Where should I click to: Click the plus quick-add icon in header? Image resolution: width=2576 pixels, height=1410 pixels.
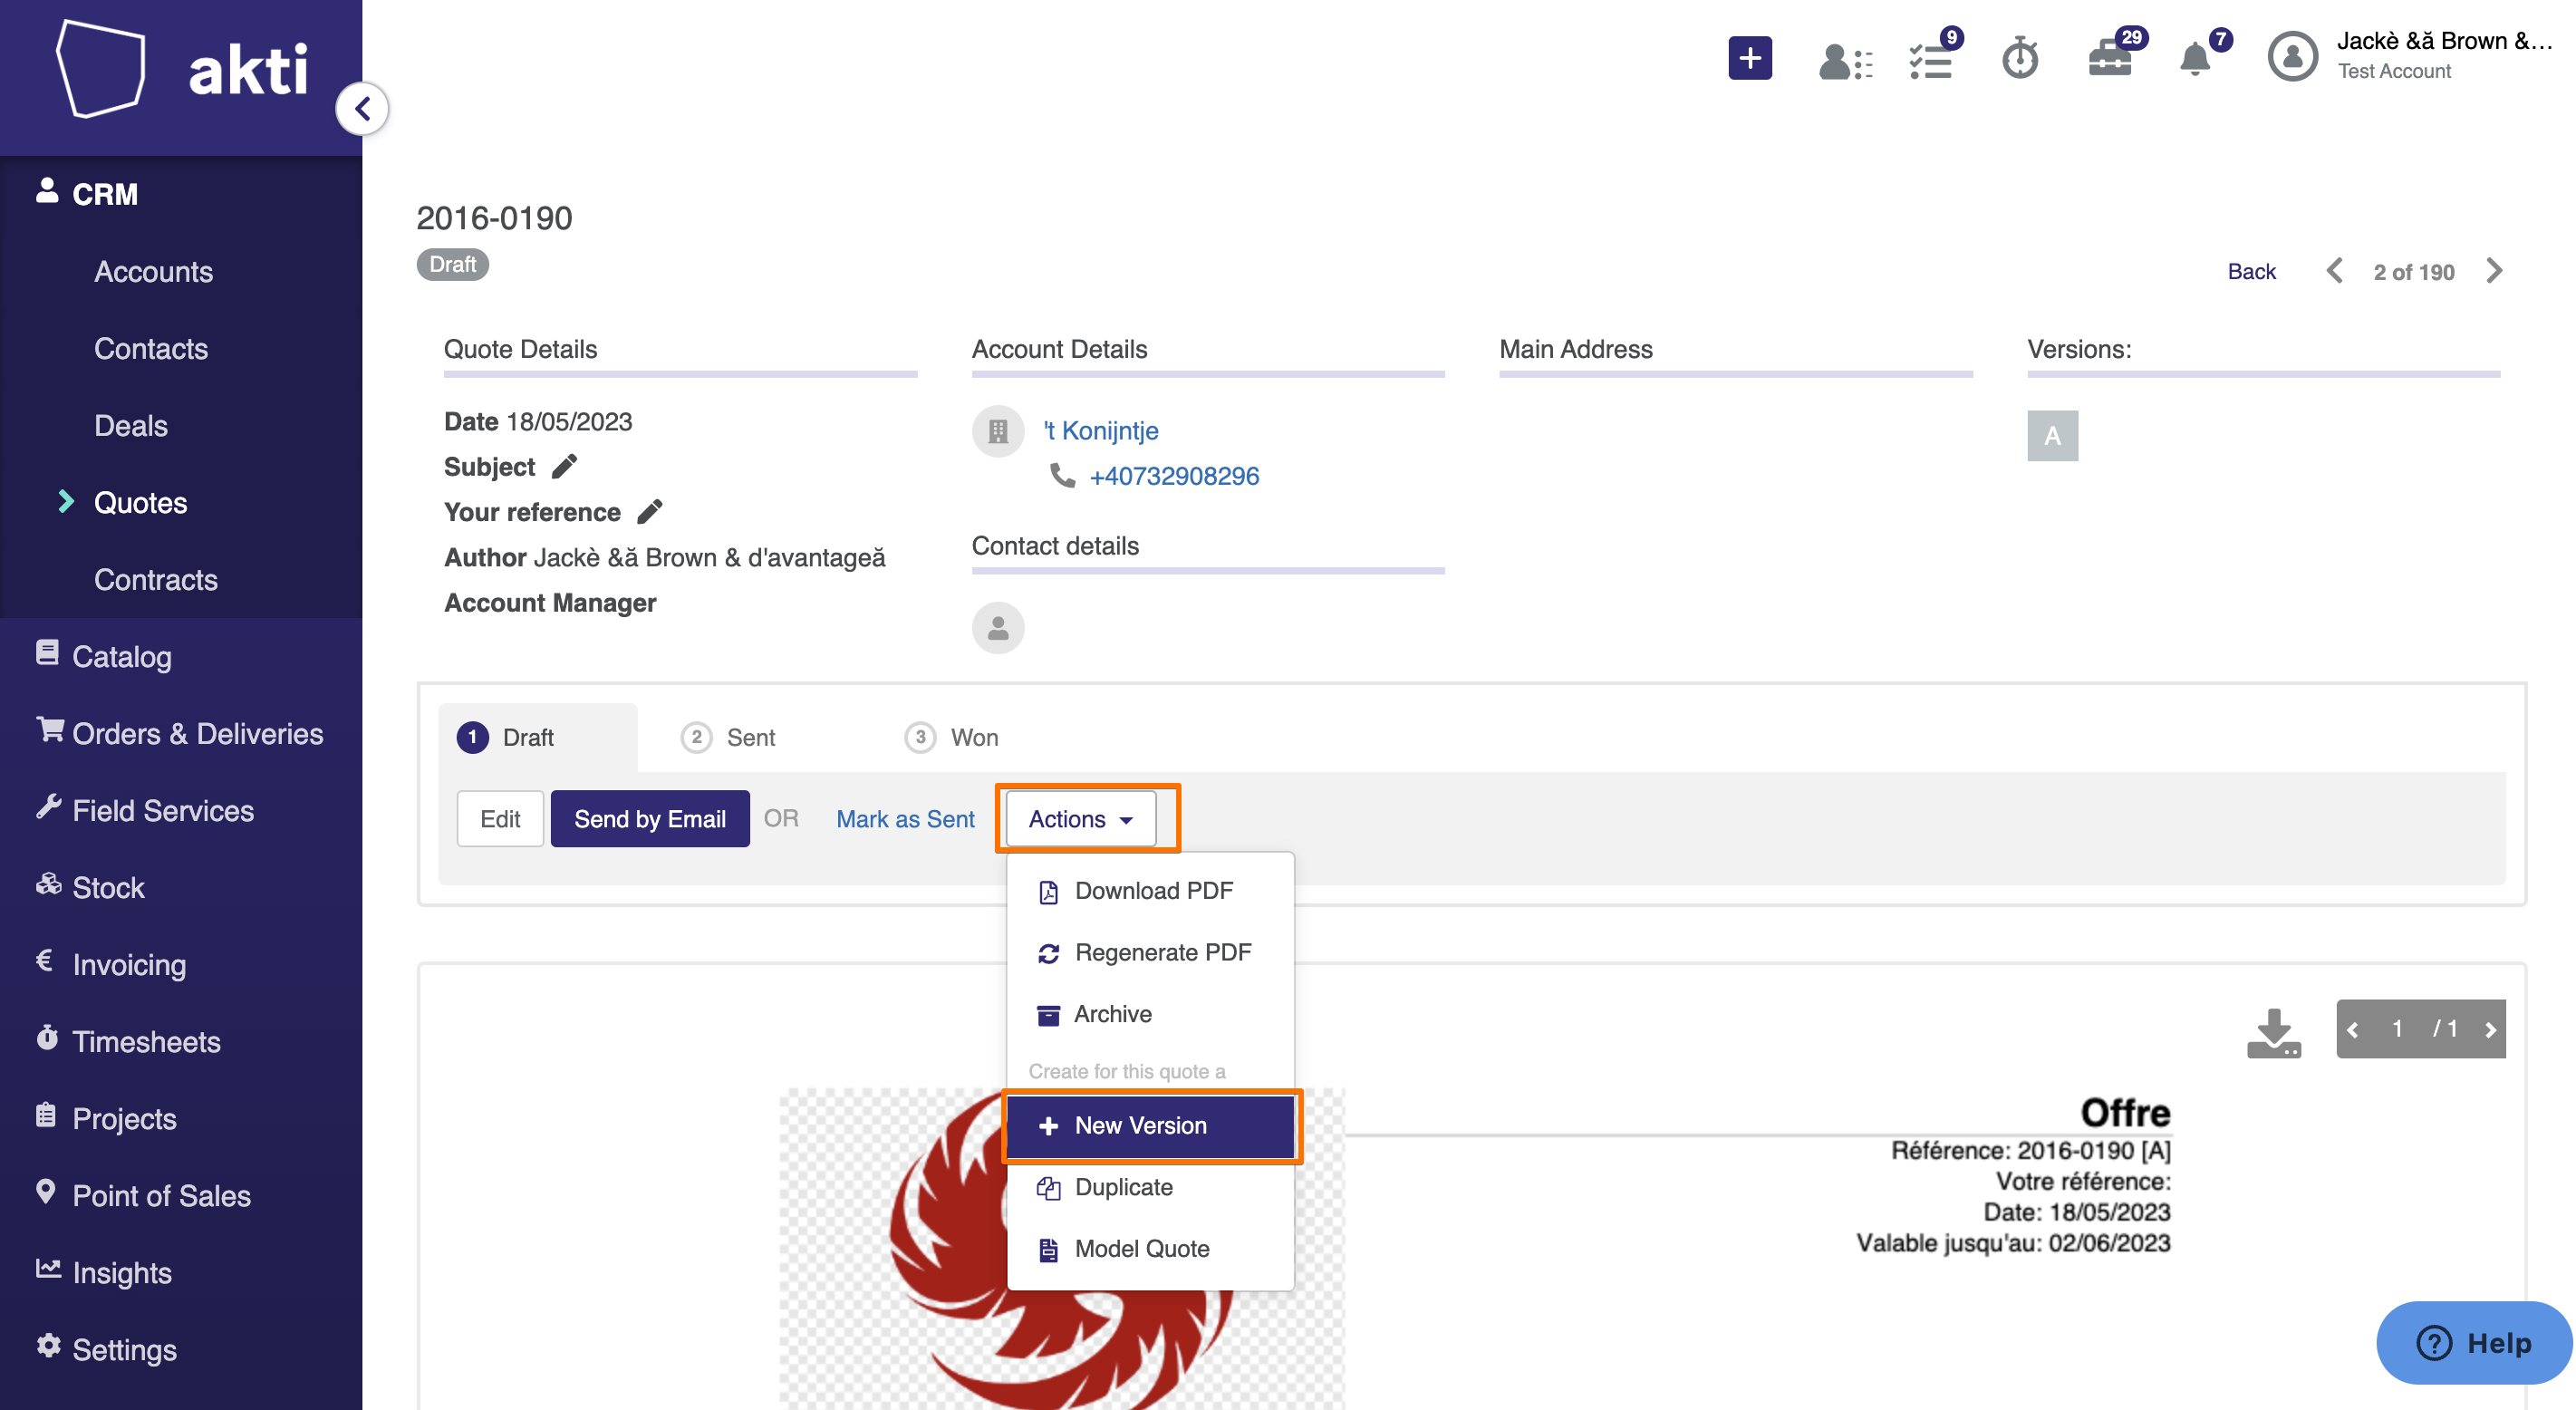pyautogui.click(x=1749, y=58)
